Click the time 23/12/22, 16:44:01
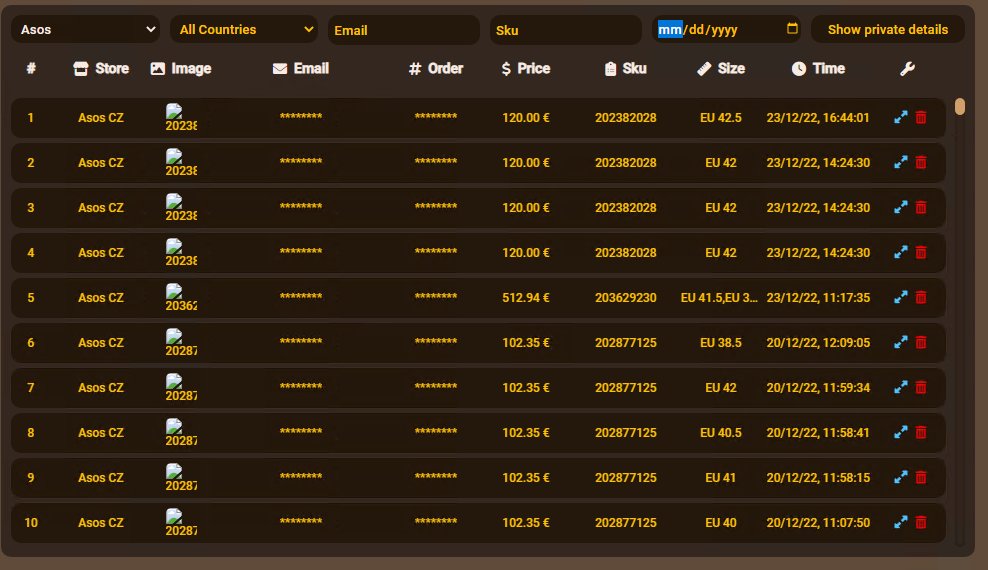Image resolution: width=988 pixels, height=570 pixels. (x=818, y=118)
